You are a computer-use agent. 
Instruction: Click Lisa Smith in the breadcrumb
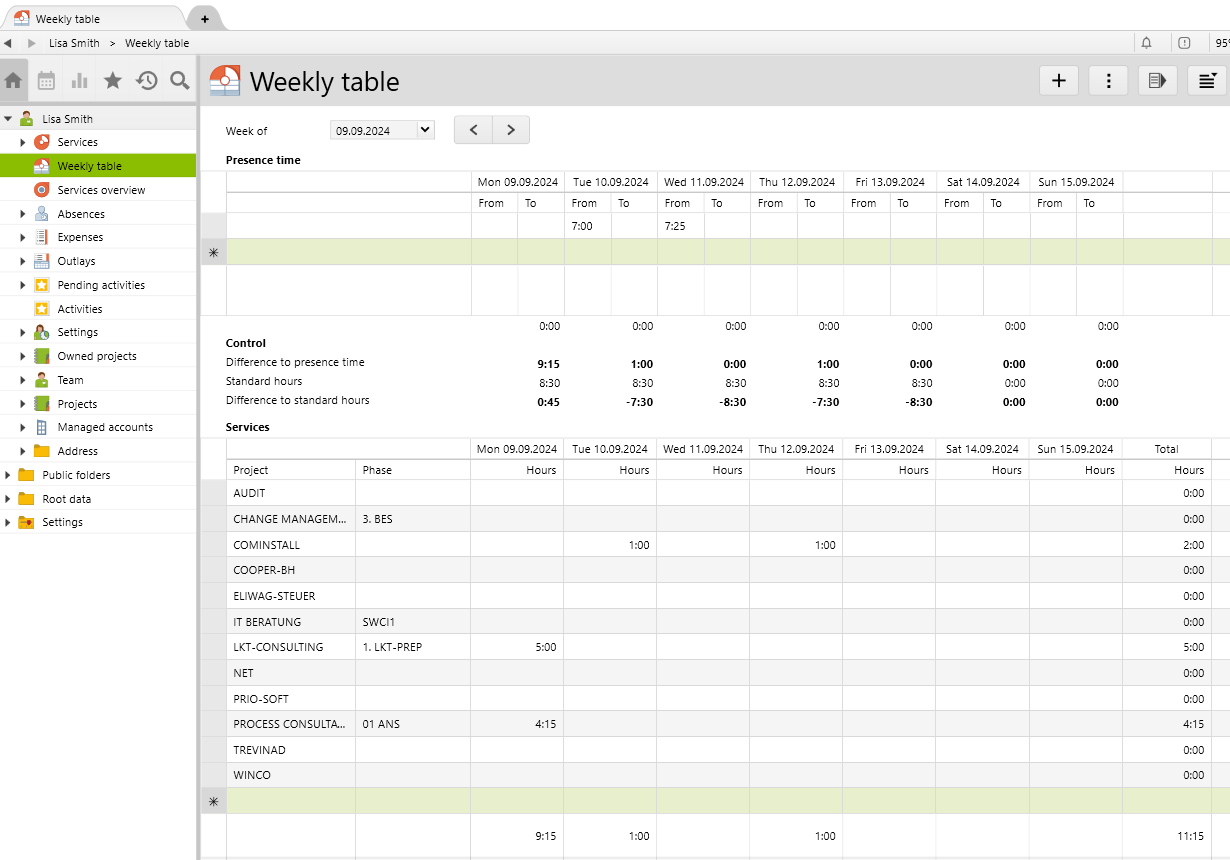point(74,43)
